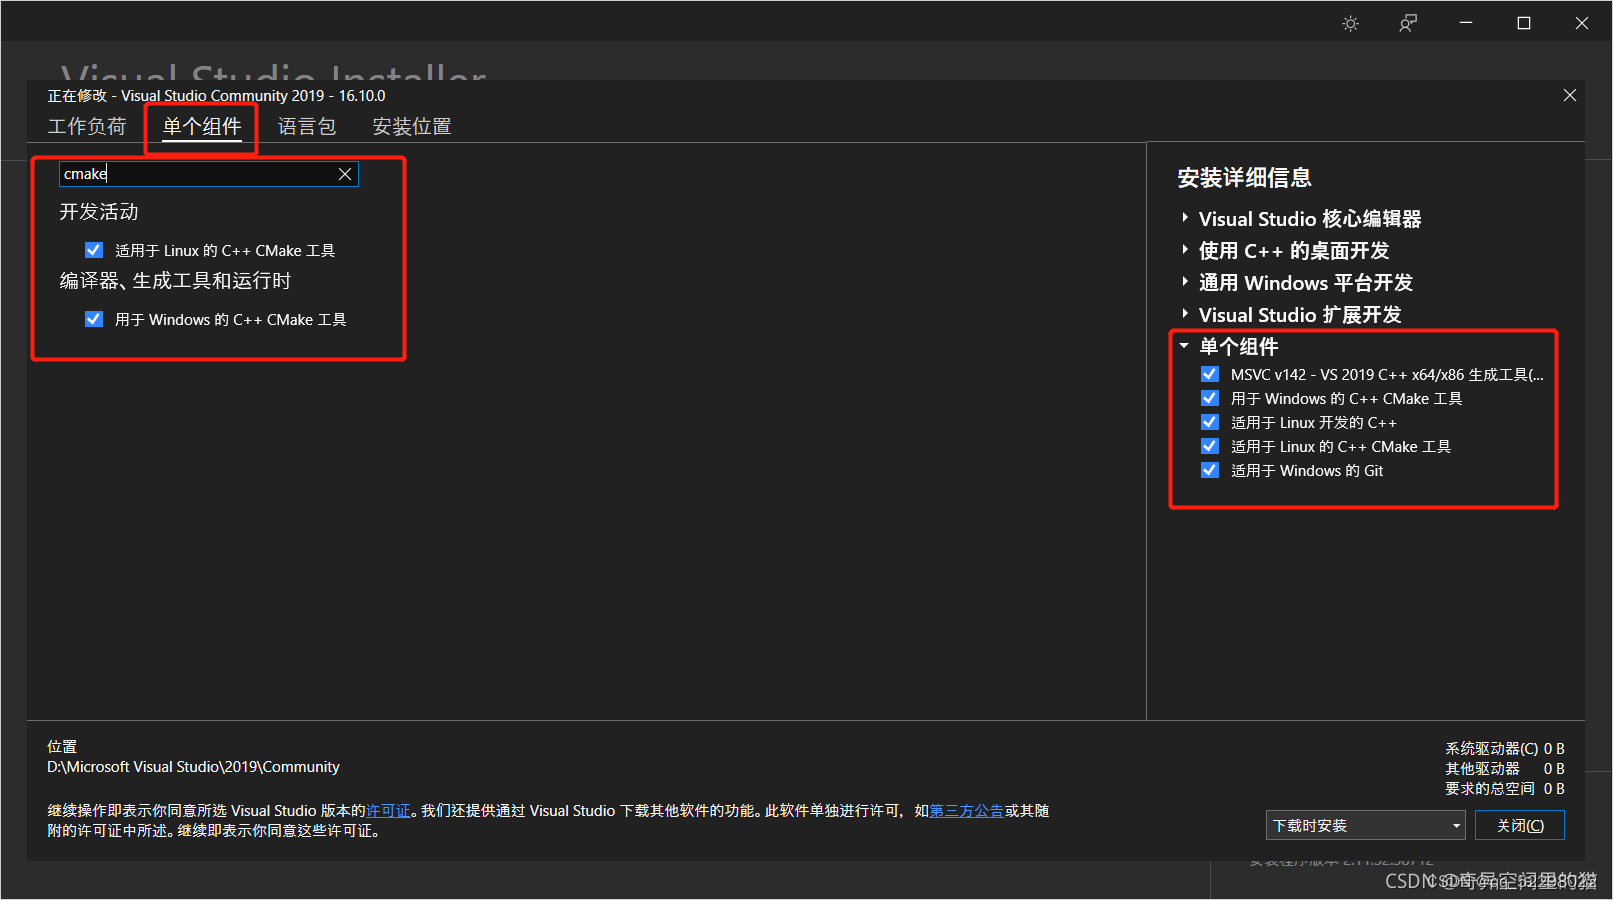Open the 语言包 tab

click(x=307, y=126)
